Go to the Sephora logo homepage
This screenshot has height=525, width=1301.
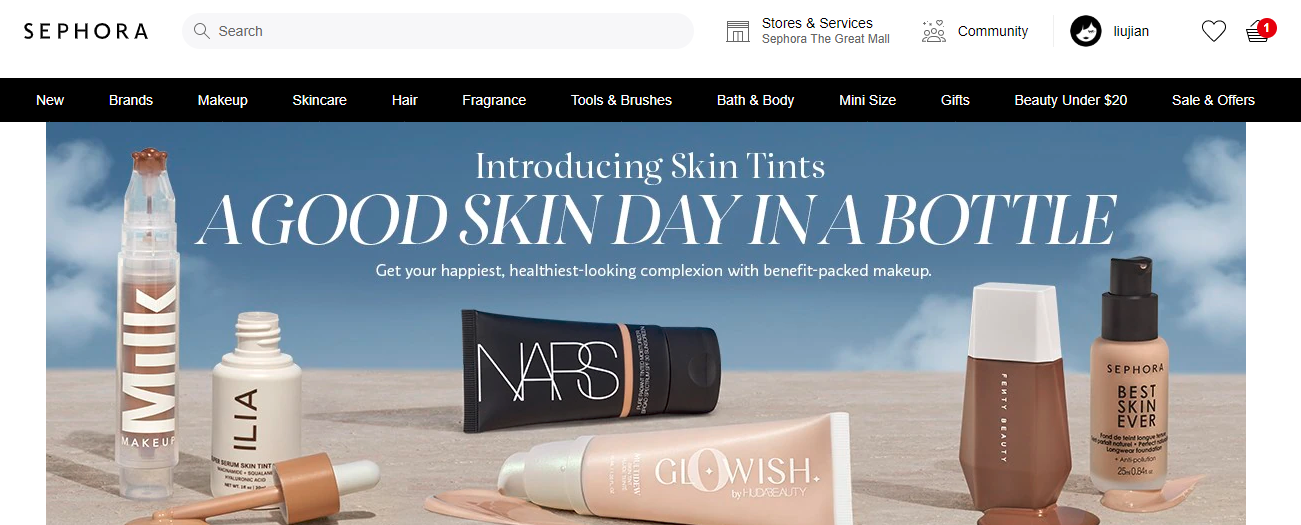86,31
